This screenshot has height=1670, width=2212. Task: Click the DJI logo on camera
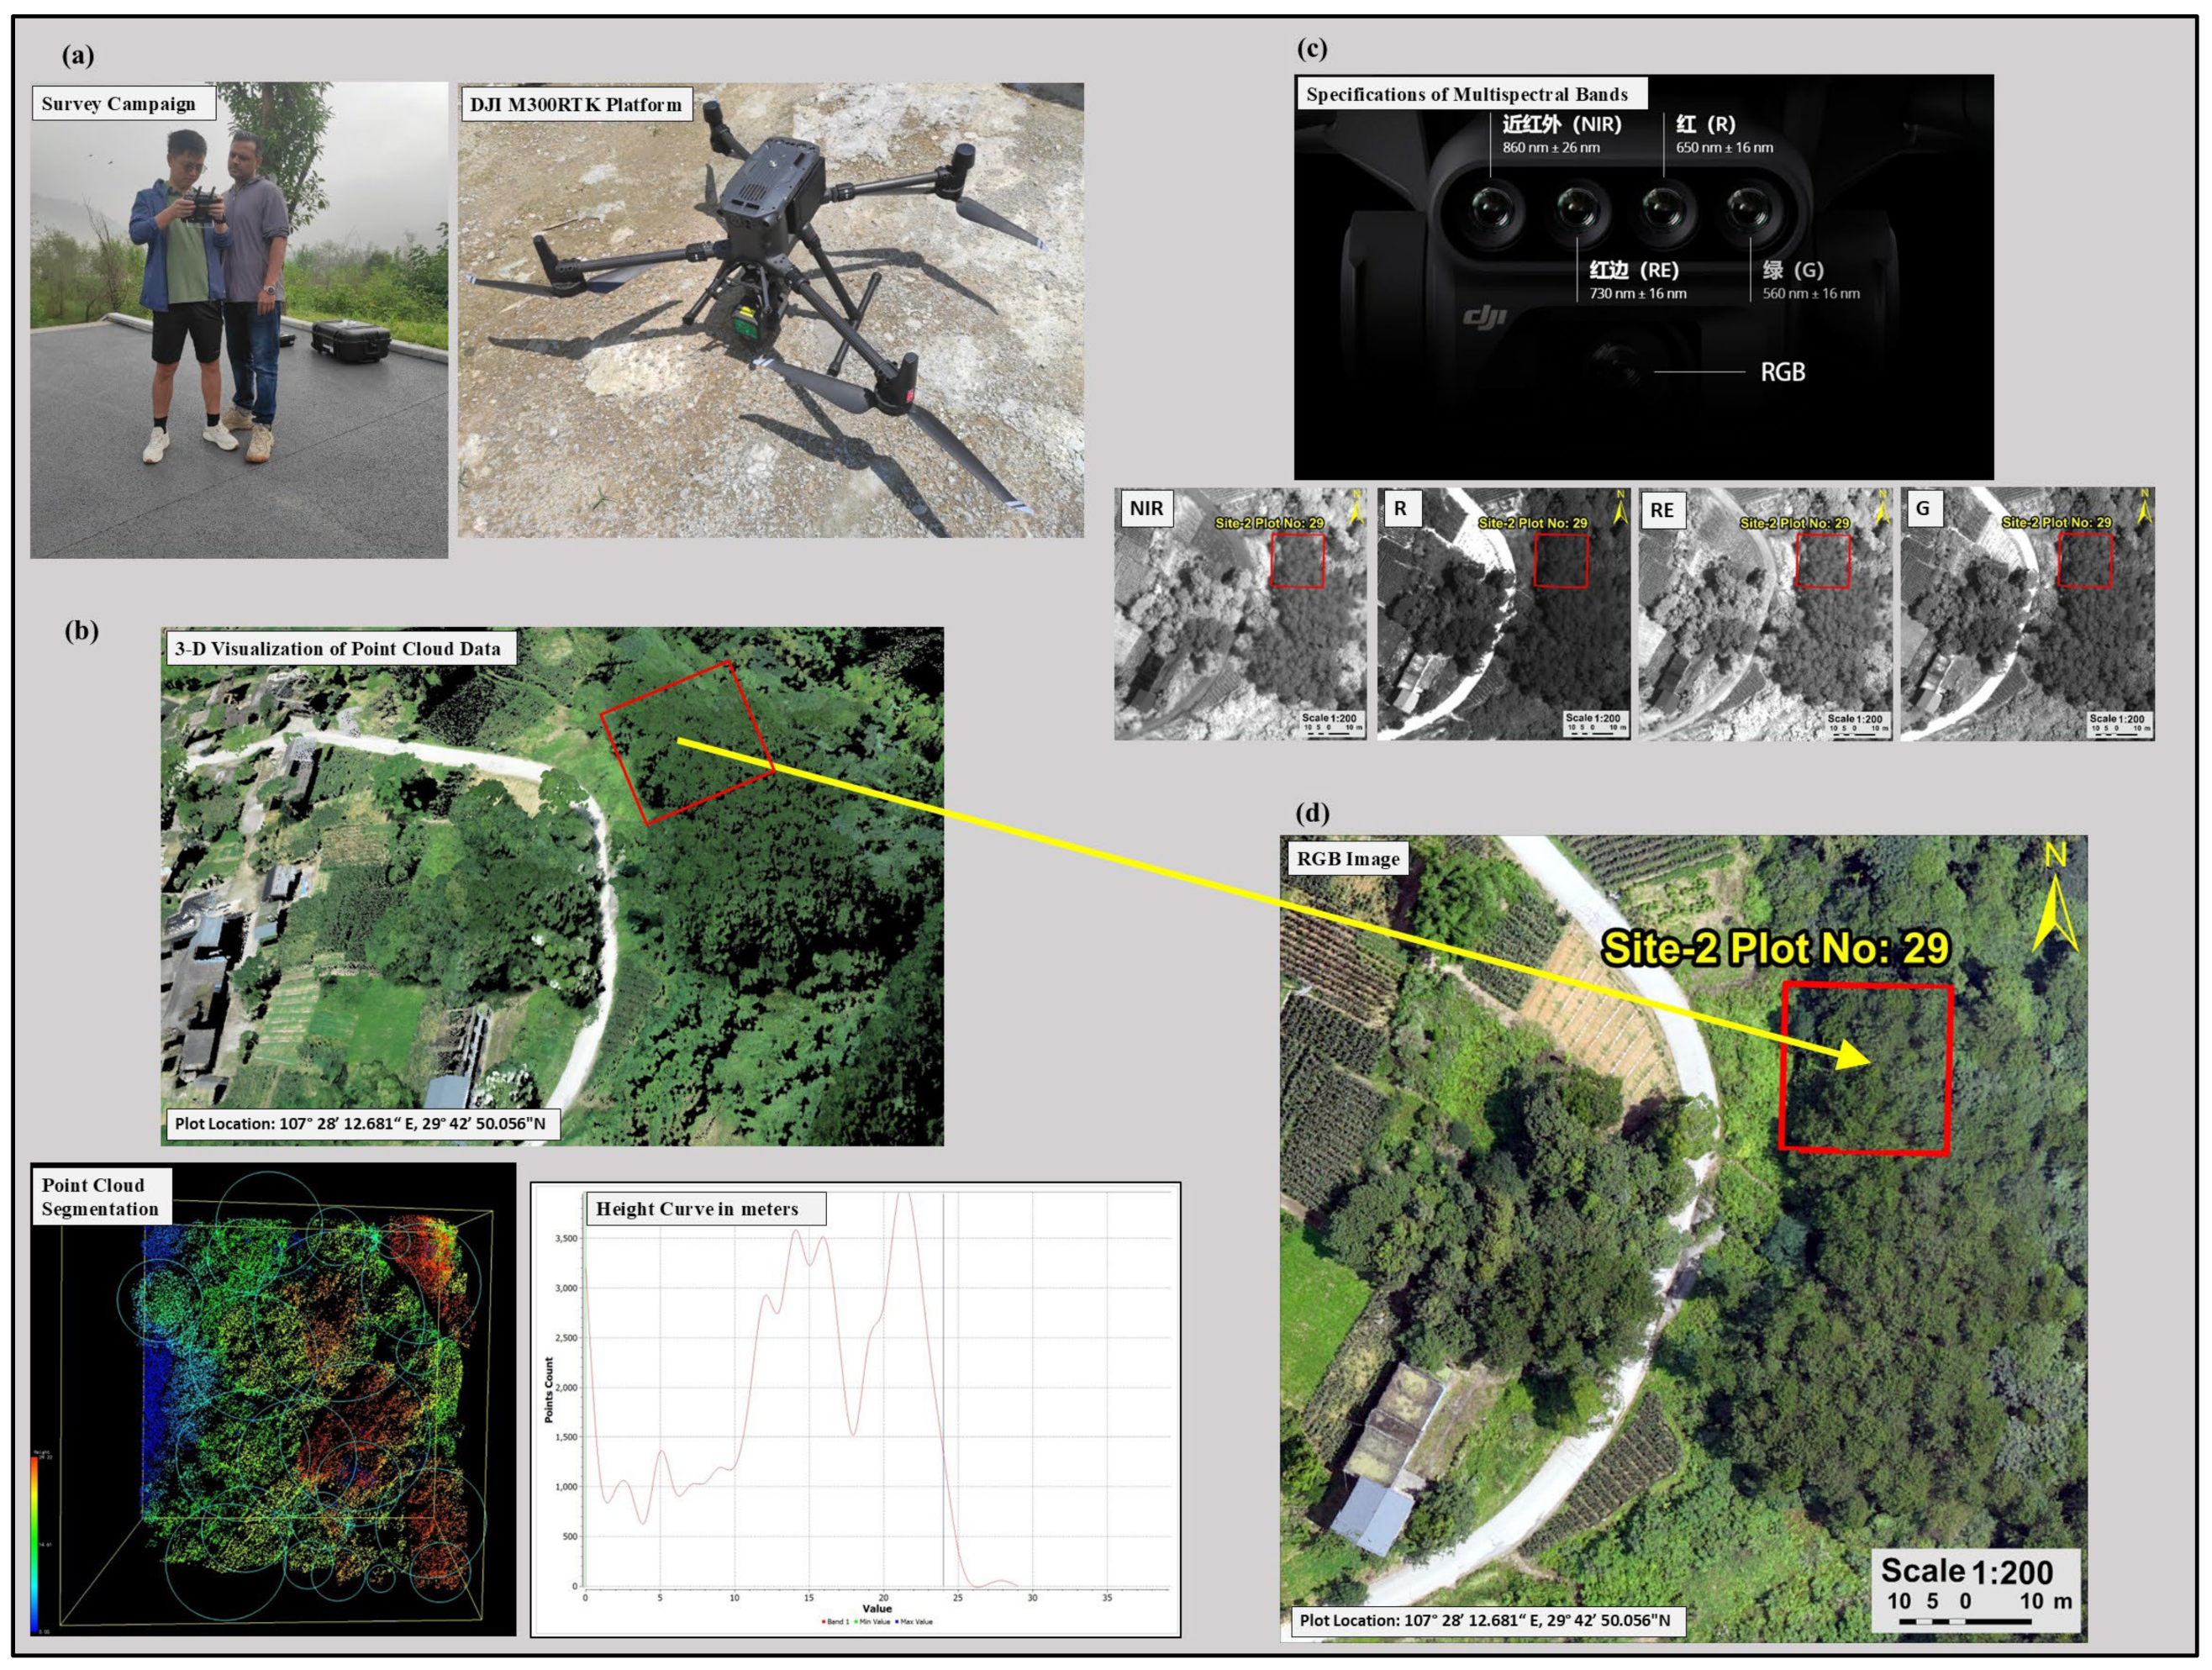[x=1484, y=318]
